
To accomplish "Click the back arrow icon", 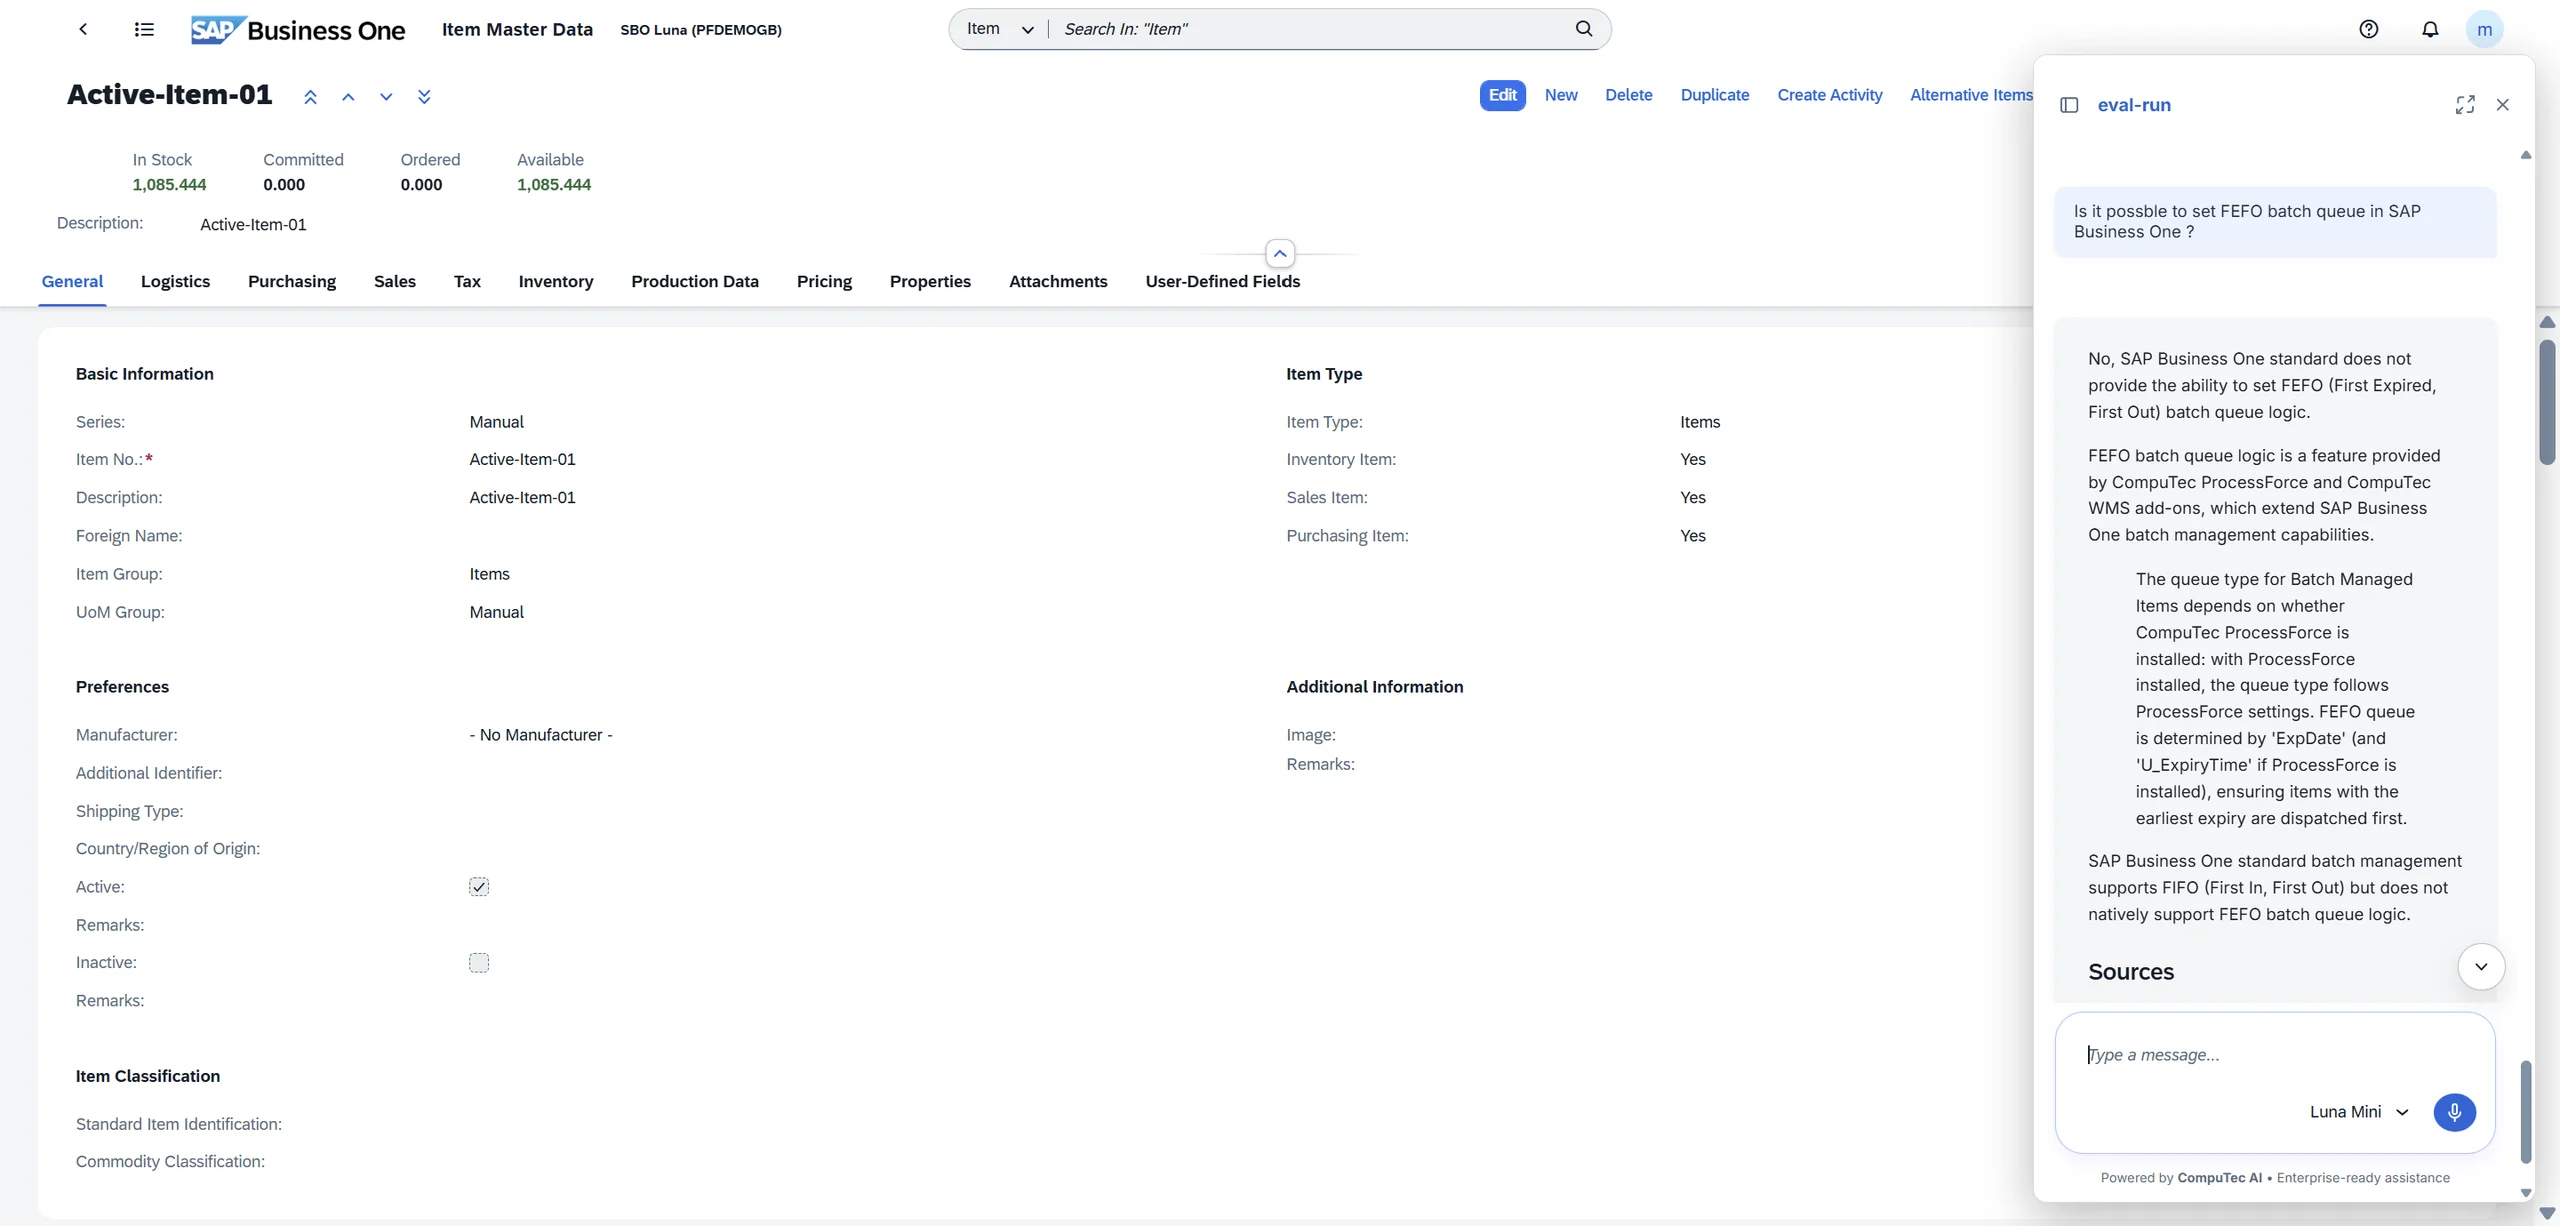I will [83, 29].
